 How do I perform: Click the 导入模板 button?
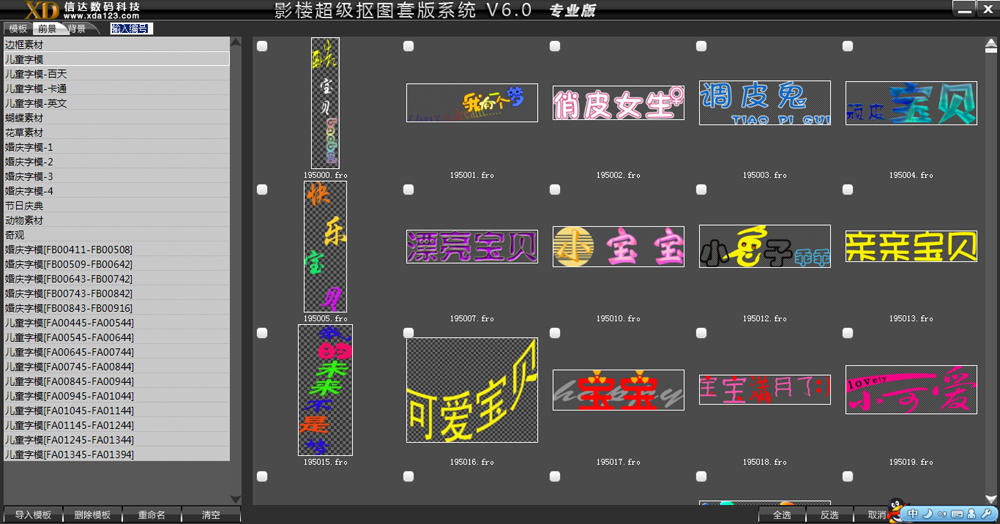click(x=33, y=514)
